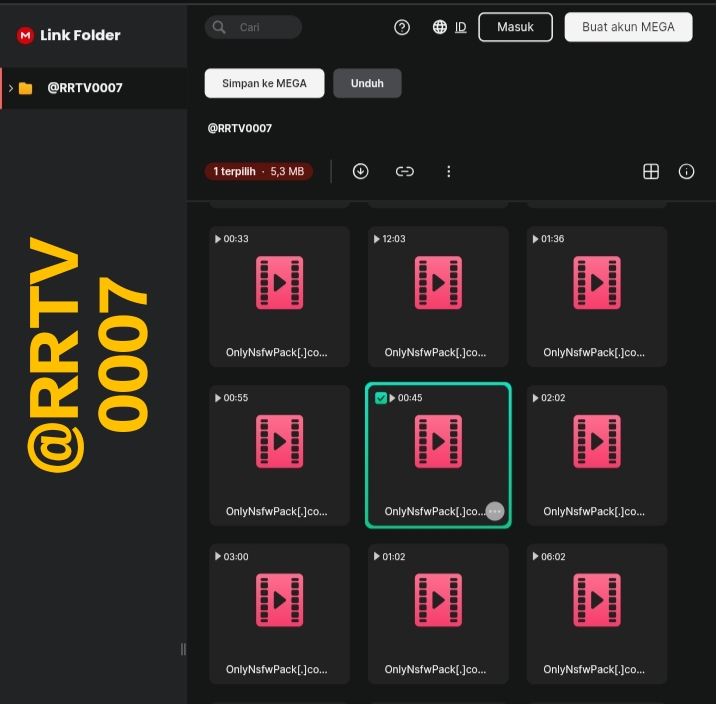The width and height of the screenshot is (716, 704).
Task: Select the 12:03 video file icon
Action: pyautogui.click(x=438, y=283)
